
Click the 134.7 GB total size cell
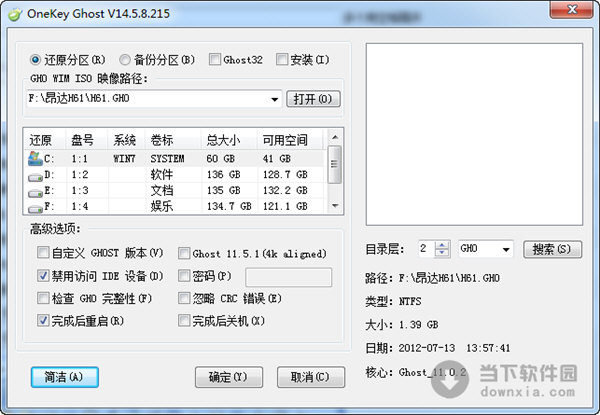click(x=229, y=207)
